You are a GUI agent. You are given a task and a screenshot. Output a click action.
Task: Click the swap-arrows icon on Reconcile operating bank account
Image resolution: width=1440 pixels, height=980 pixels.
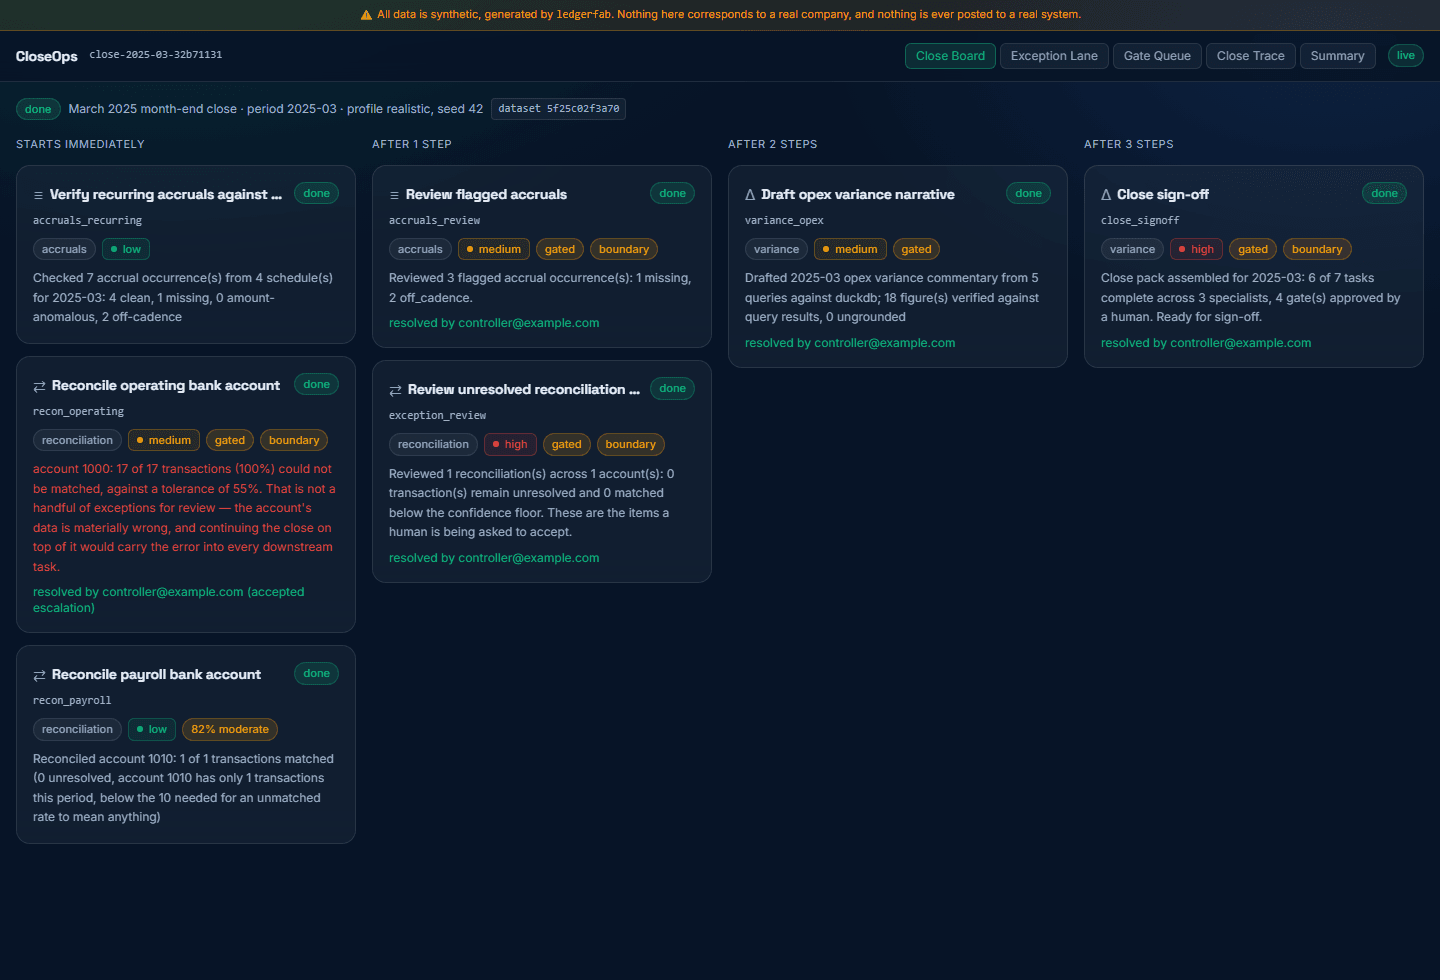[x=39, y=386]
